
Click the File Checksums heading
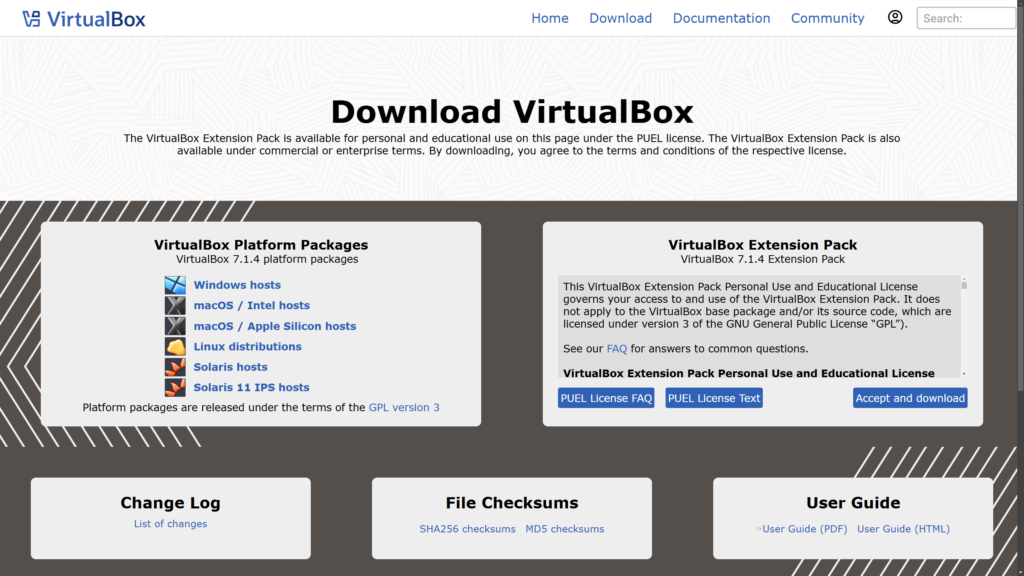(512, 503)
